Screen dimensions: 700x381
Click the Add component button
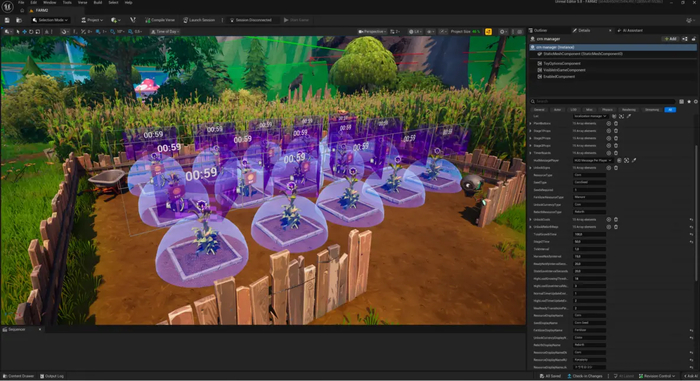click(x=671, y=39)
